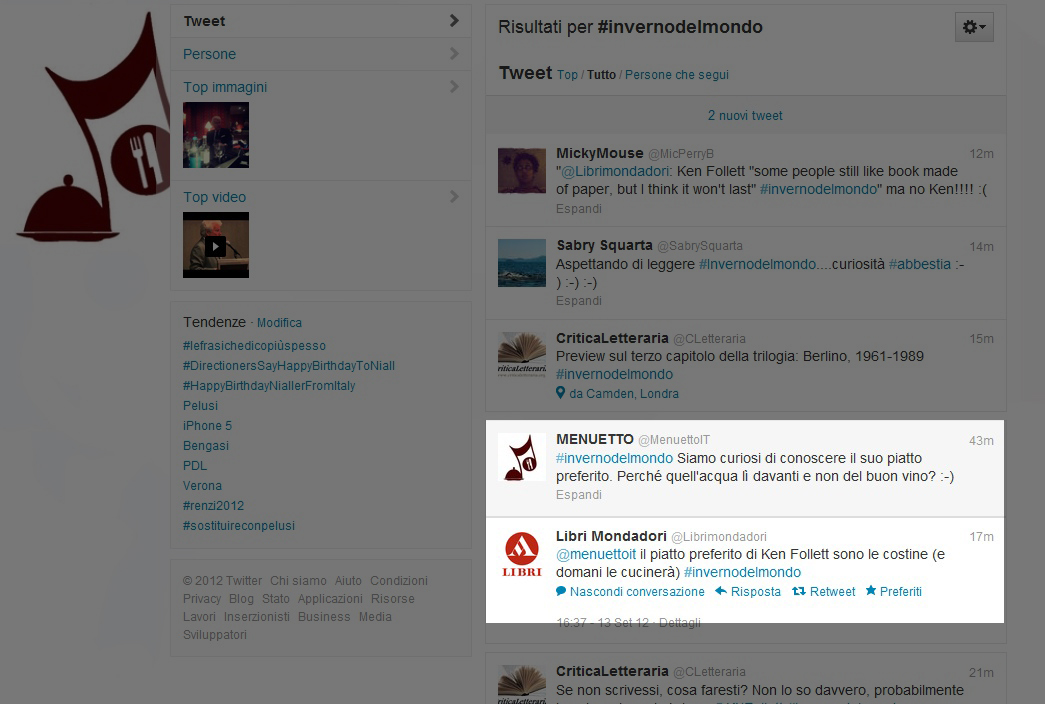The height and width of the screenshot is (704, 1045).
Task: Open the Privacy footer link
Action: (202, 599)
